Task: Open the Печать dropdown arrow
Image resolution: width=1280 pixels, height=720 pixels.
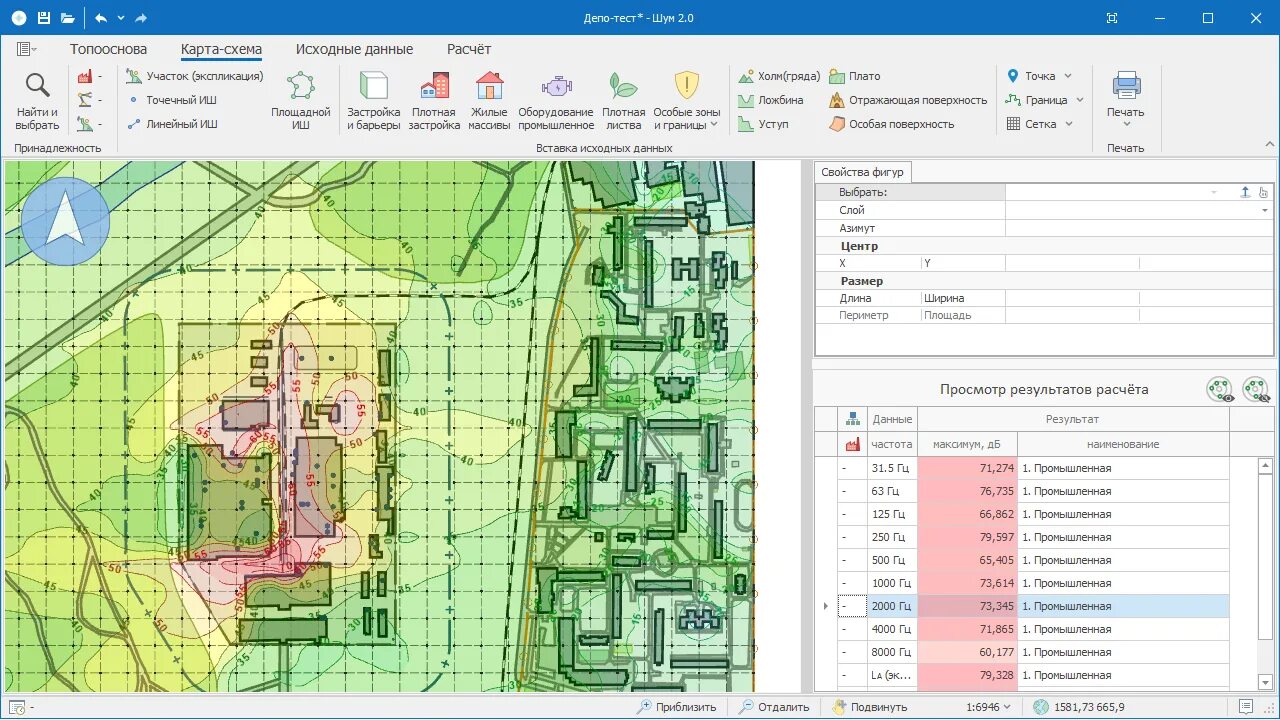Action: click(1126, 124)
